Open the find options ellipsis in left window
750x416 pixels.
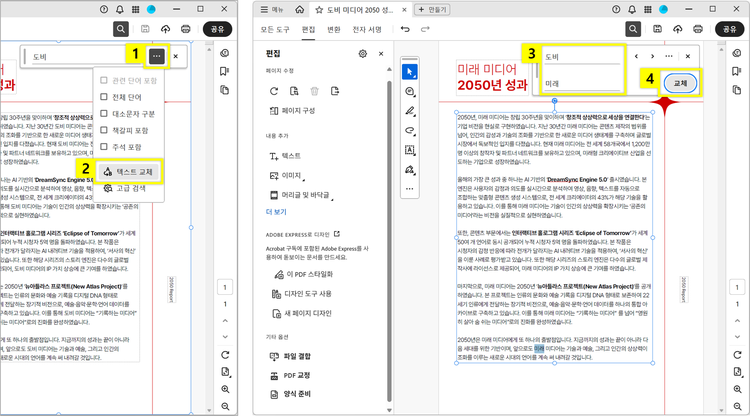click(156, 56)
